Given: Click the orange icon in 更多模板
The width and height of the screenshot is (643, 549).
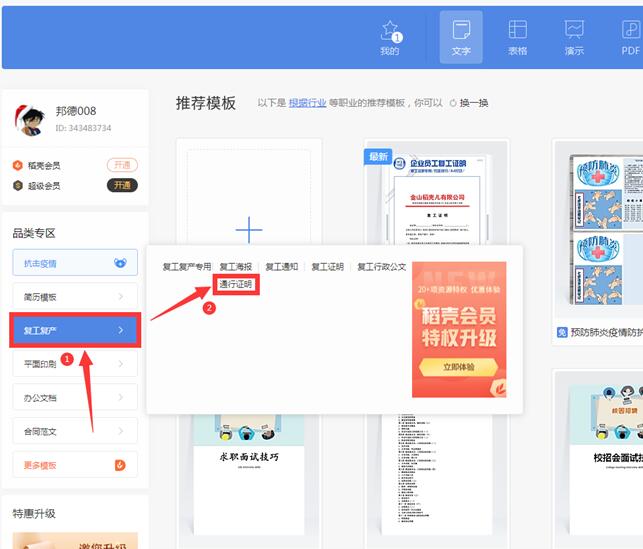Looking at the screenshot, I should (x=120, y=465).
